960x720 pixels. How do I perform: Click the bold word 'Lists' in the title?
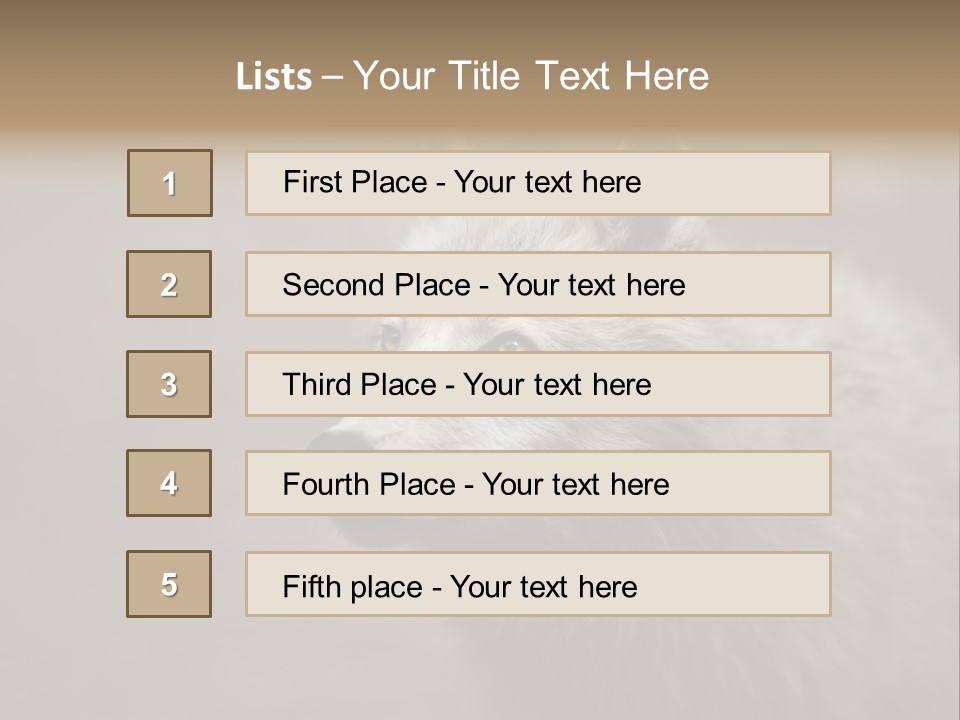pos(274,76)
